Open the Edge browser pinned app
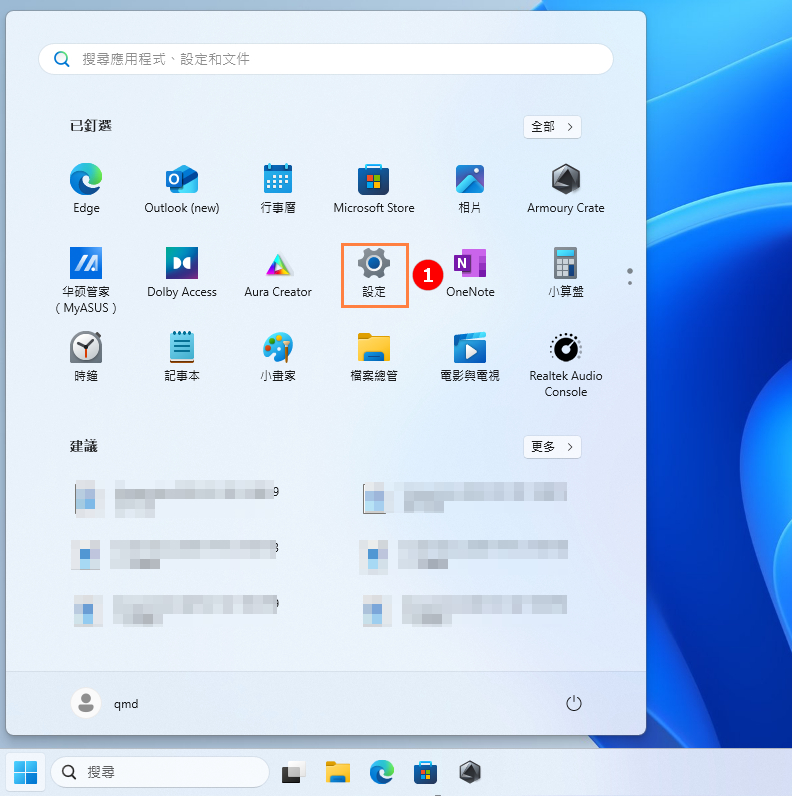Viewport: 792px width, 796px height. point(86,188)
